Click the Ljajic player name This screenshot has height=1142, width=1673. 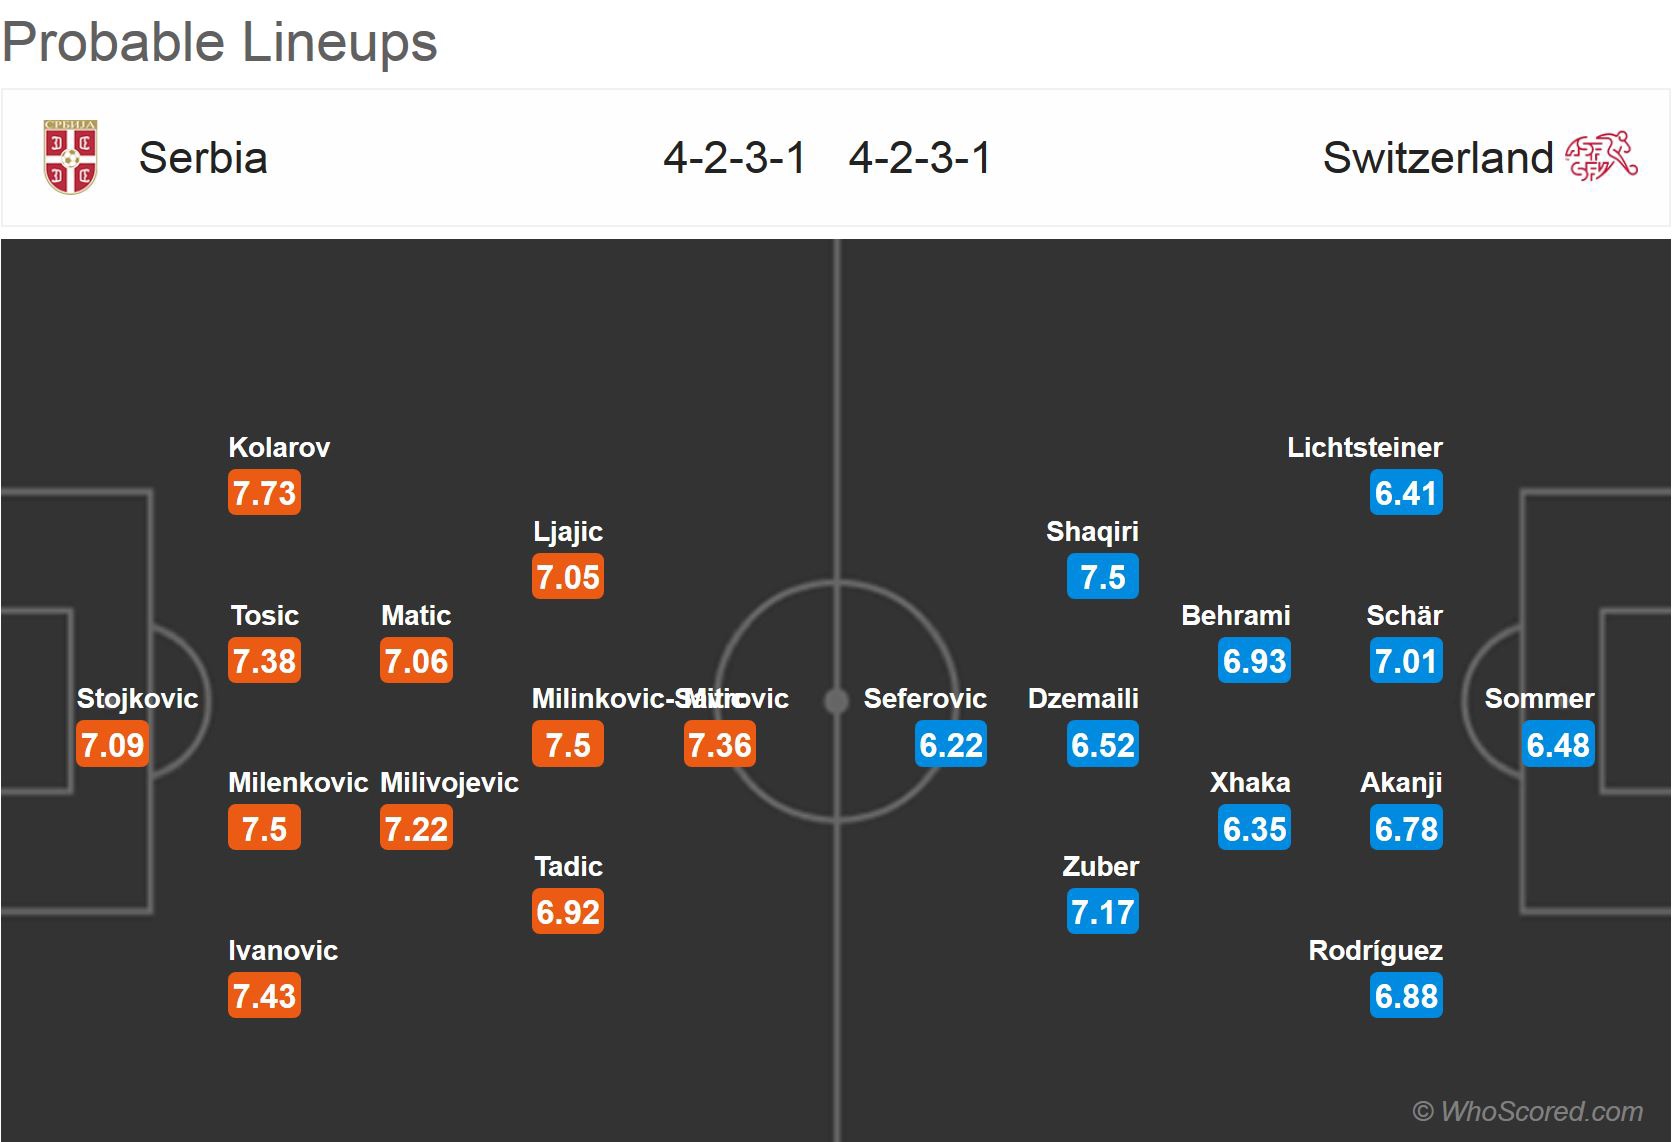(568, 531)
